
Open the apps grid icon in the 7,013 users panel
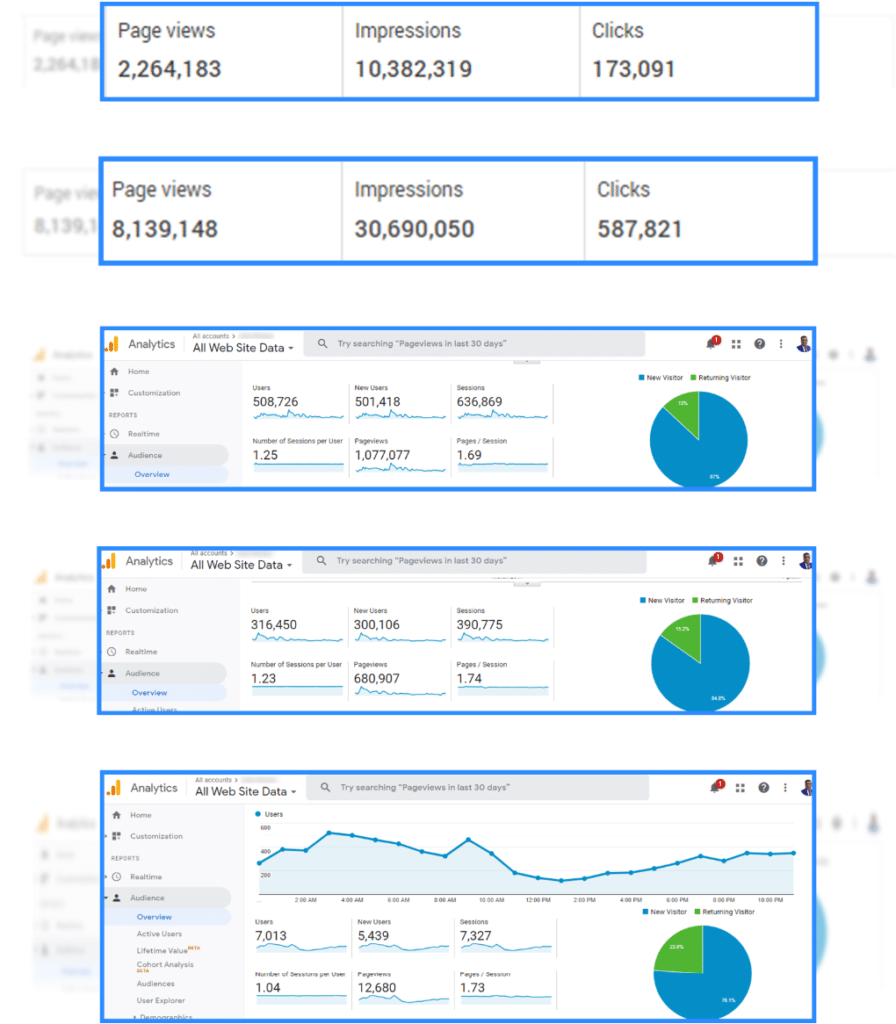[x=740, y=788]
